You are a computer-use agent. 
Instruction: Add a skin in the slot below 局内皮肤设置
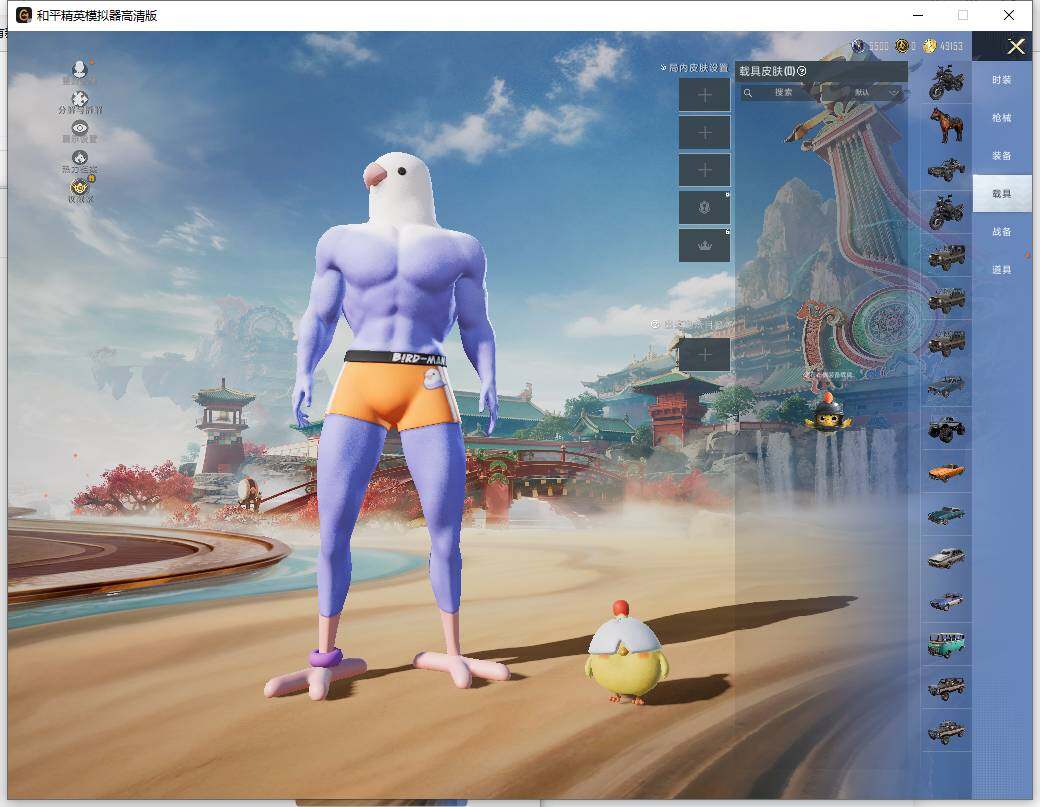704,95
